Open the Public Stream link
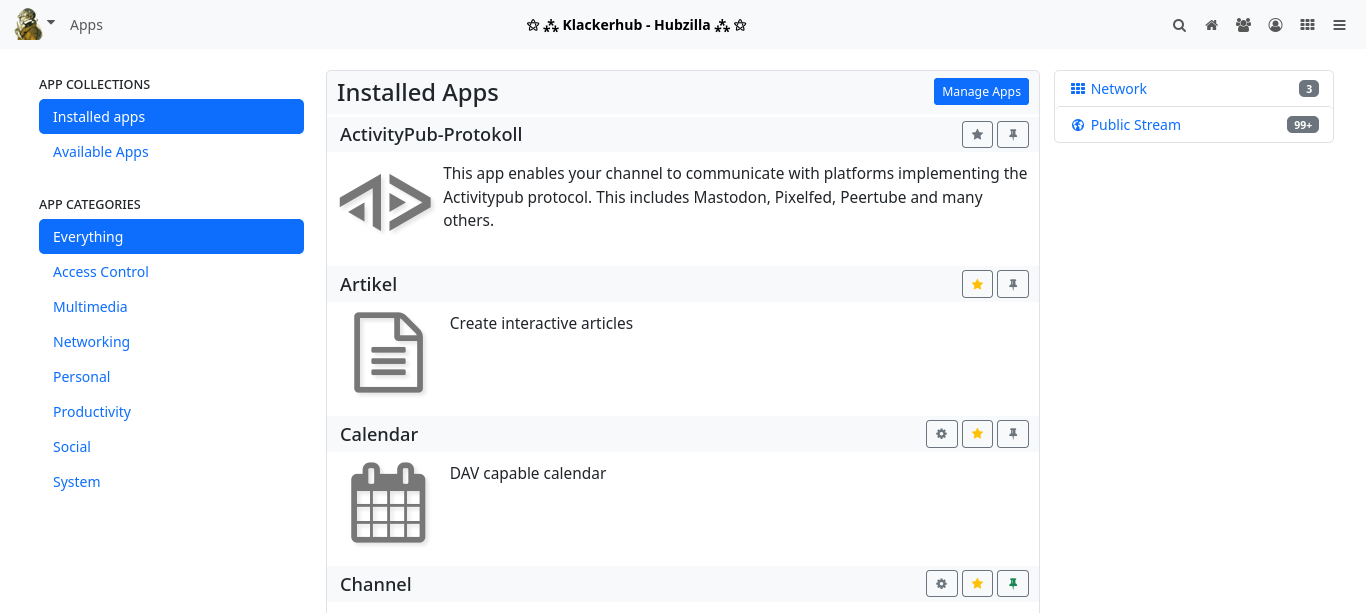Screen dimensions: 1366x613 (x=1135, y=125)
